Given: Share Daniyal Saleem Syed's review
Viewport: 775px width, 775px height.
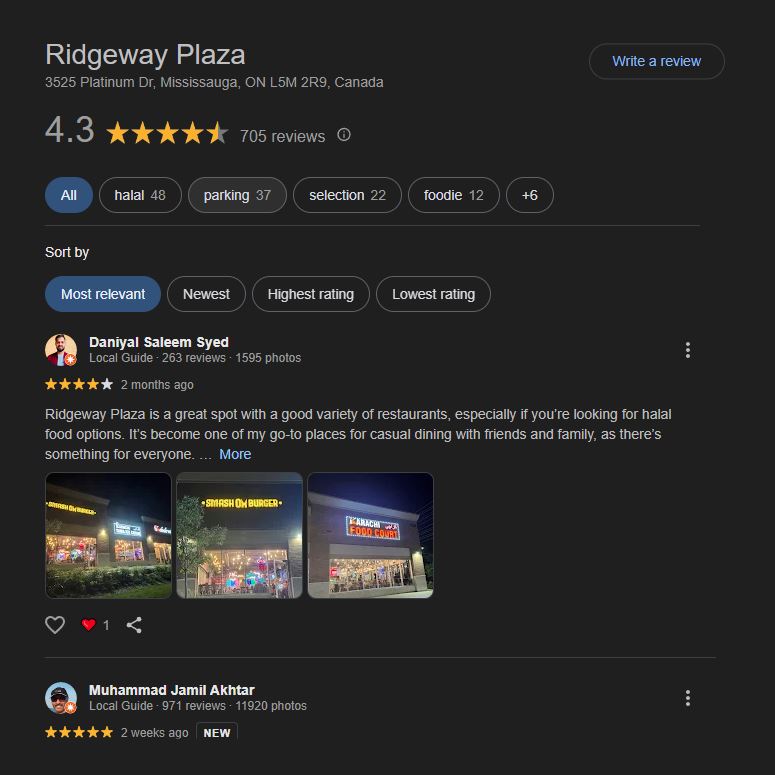Looking at the screenshot, I should pos(134,625).
